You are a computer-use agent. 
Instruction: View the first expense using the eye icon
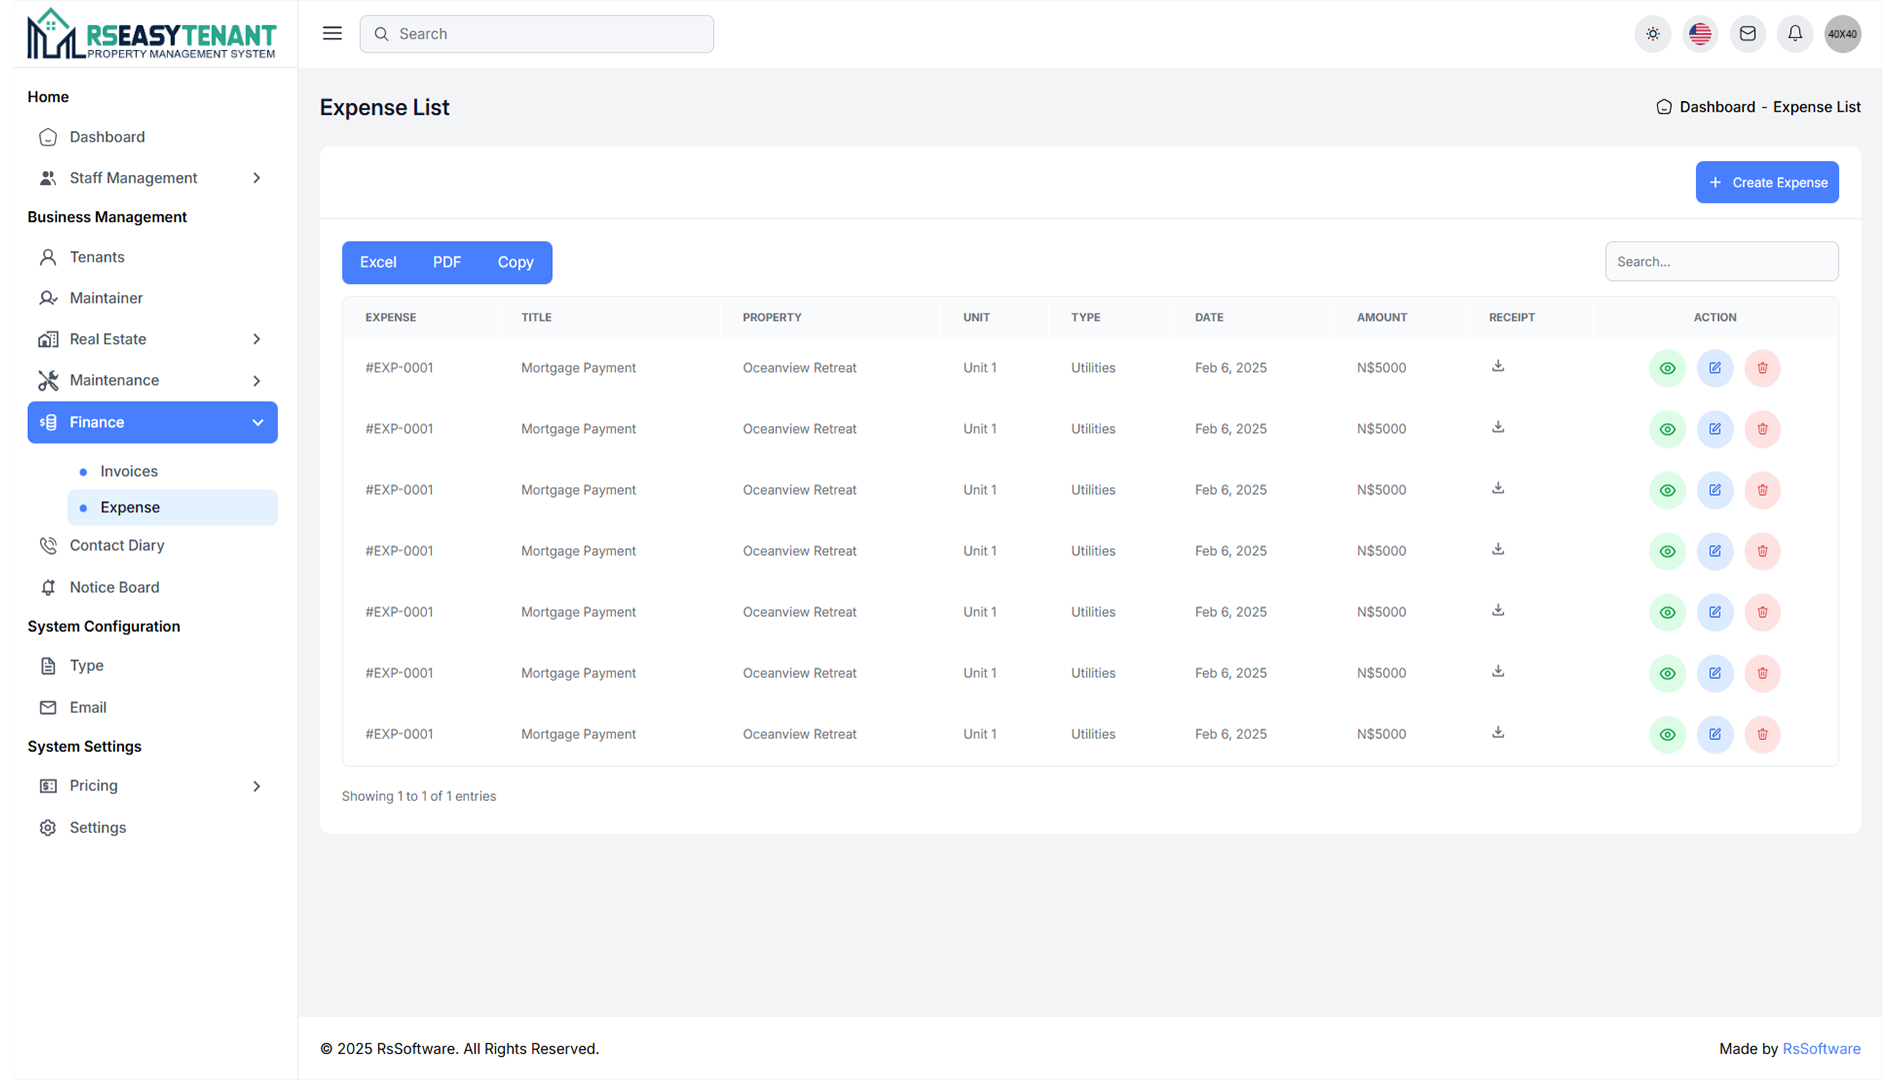click(1667, 368)
